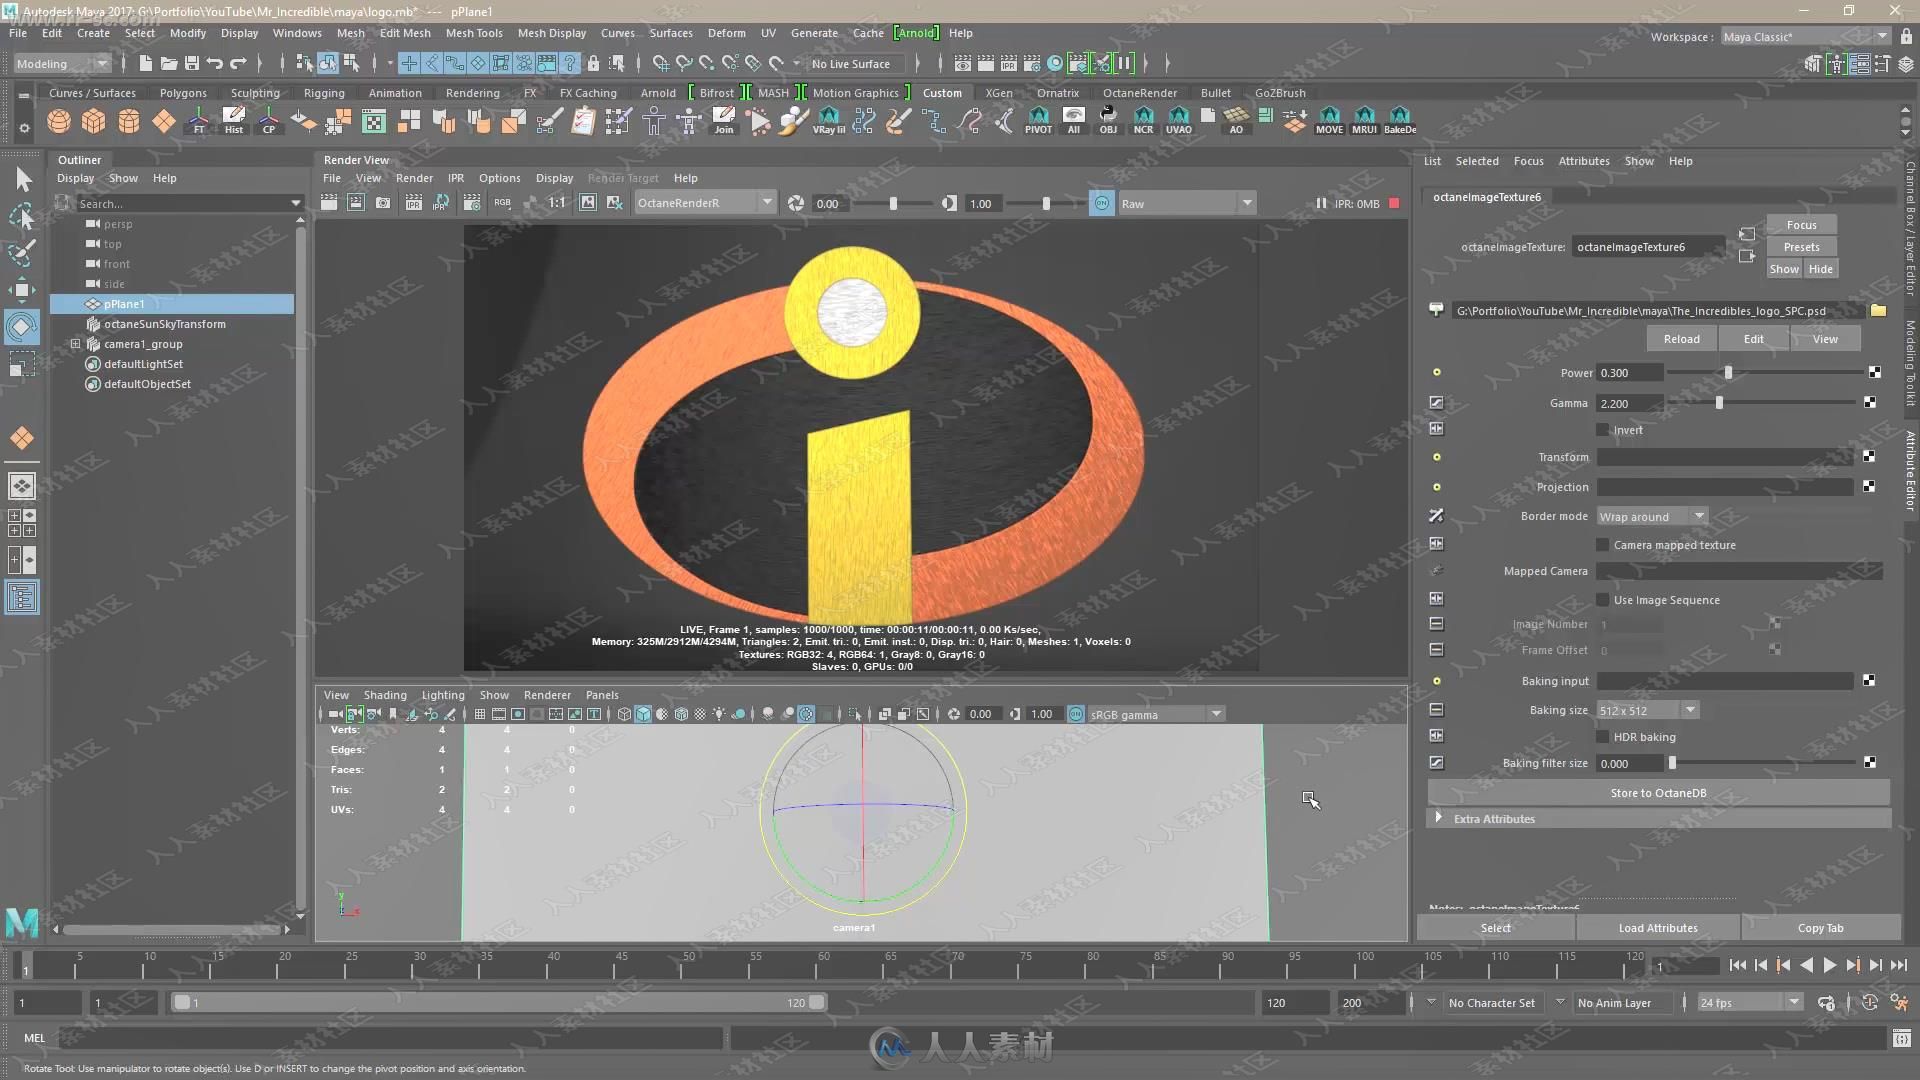Toggle the Invert checkbox
This screenshot has width=1920, height=1080.
1603,430
